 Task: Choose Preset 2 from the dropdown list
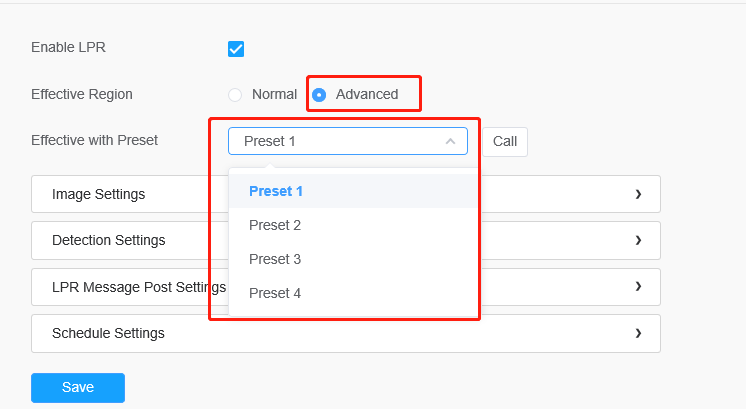click(x=353, y=225)
